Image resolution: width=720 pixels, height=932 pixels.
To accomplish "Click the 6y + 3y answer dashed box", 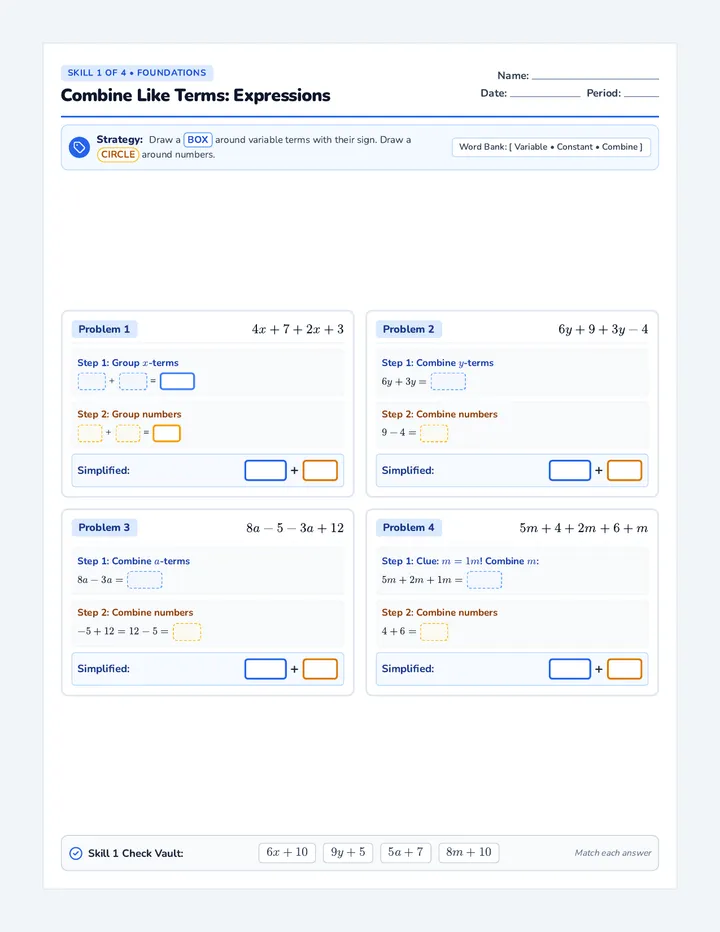I will click(x=448, y=381).
